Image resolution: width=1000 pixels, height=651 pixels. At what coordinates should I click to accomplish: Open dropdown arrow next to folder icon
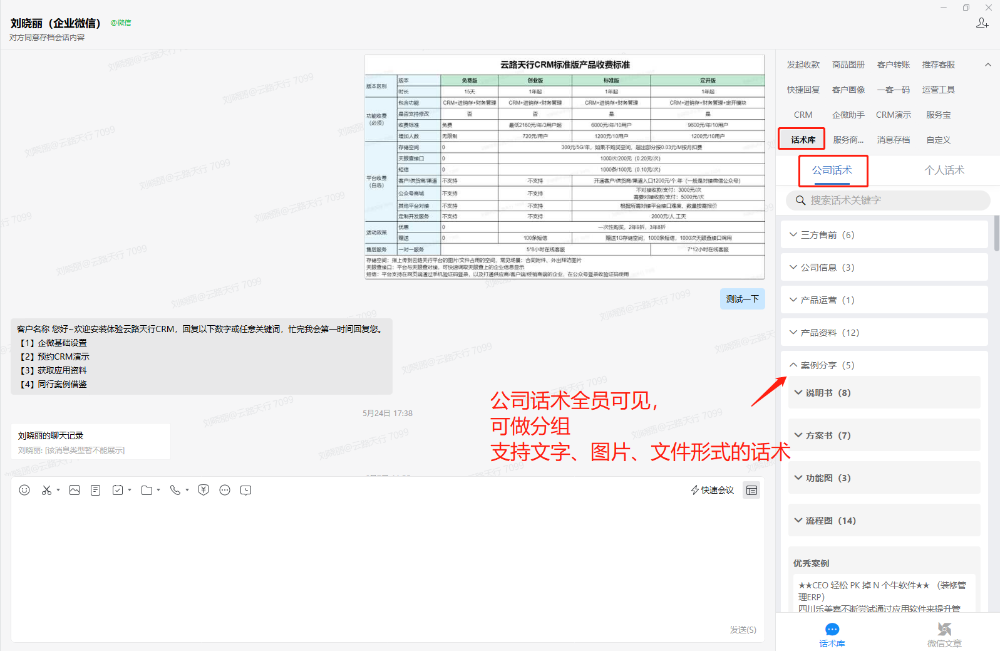158,490
